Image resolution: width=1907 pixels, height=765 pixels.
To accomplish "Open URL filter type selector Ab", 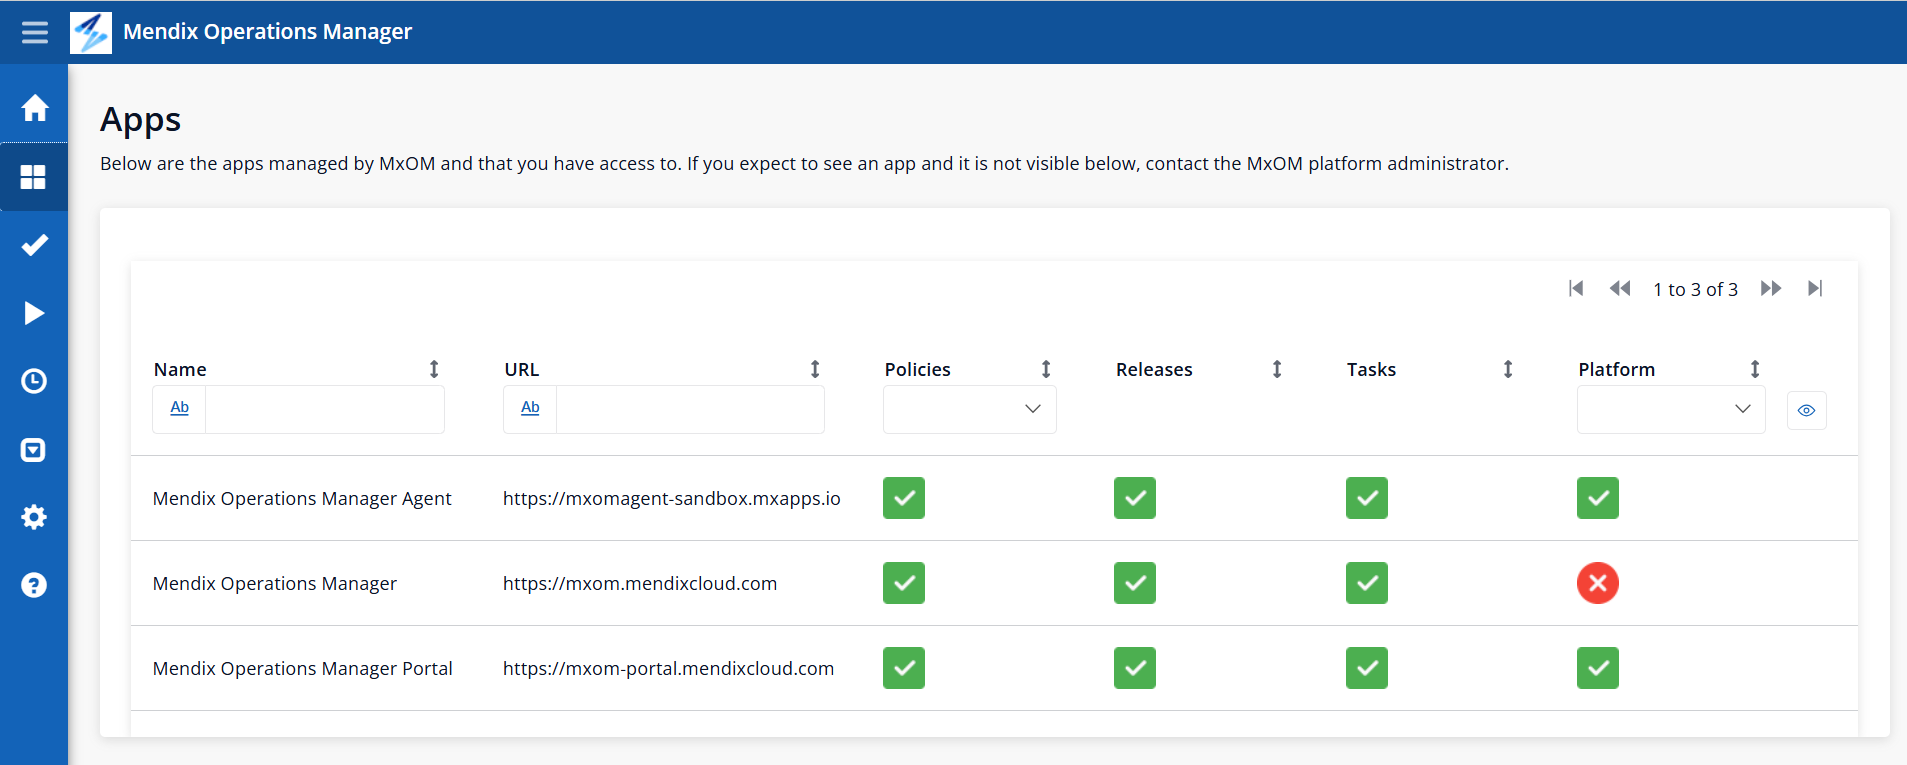I will (530, 408).
